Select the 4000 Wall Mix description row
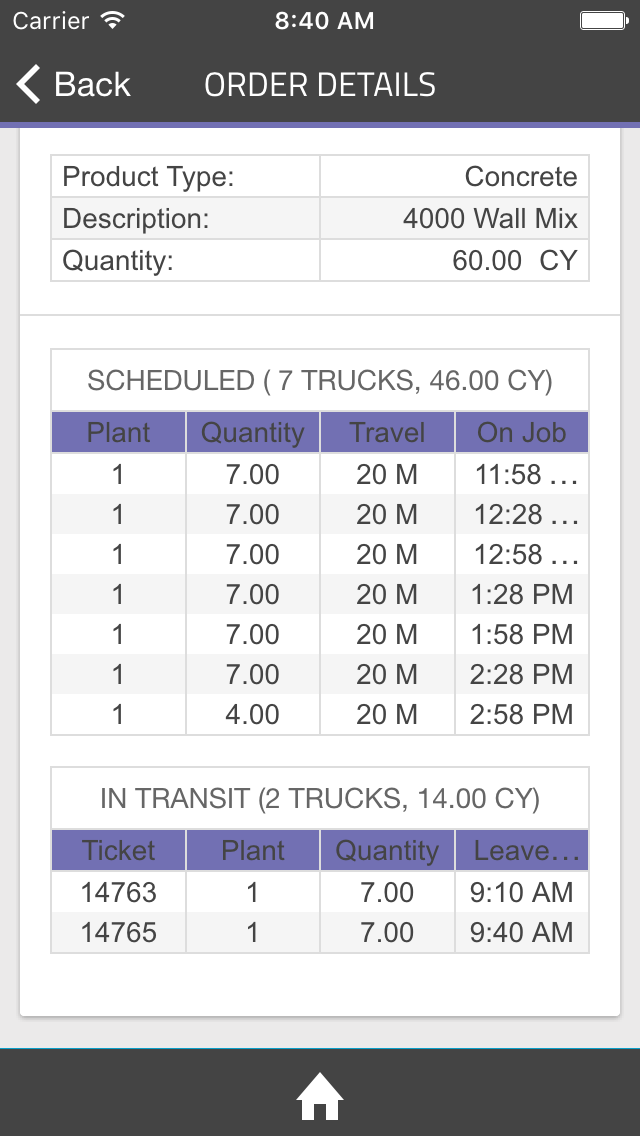The height and width of the screenshot is (1136, 640). click(x=320, y=218)
